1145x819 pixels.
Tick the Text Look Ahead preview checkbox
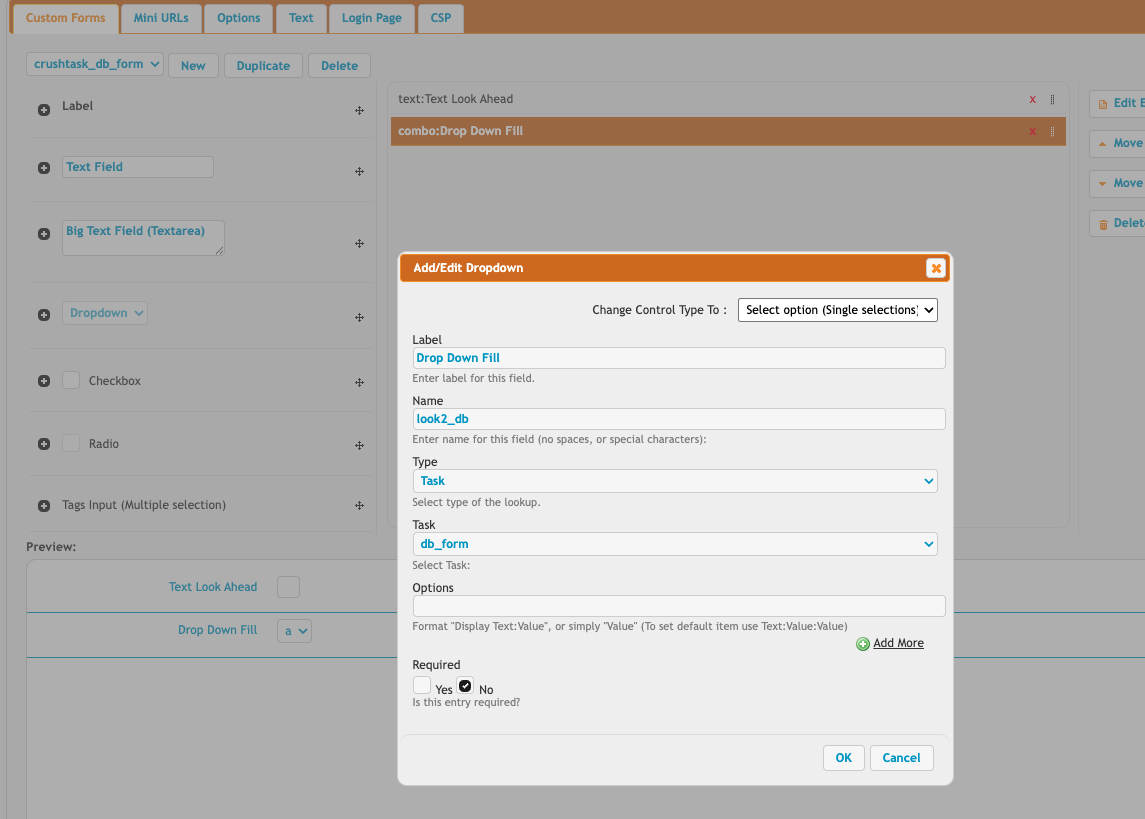pos(288,587)
